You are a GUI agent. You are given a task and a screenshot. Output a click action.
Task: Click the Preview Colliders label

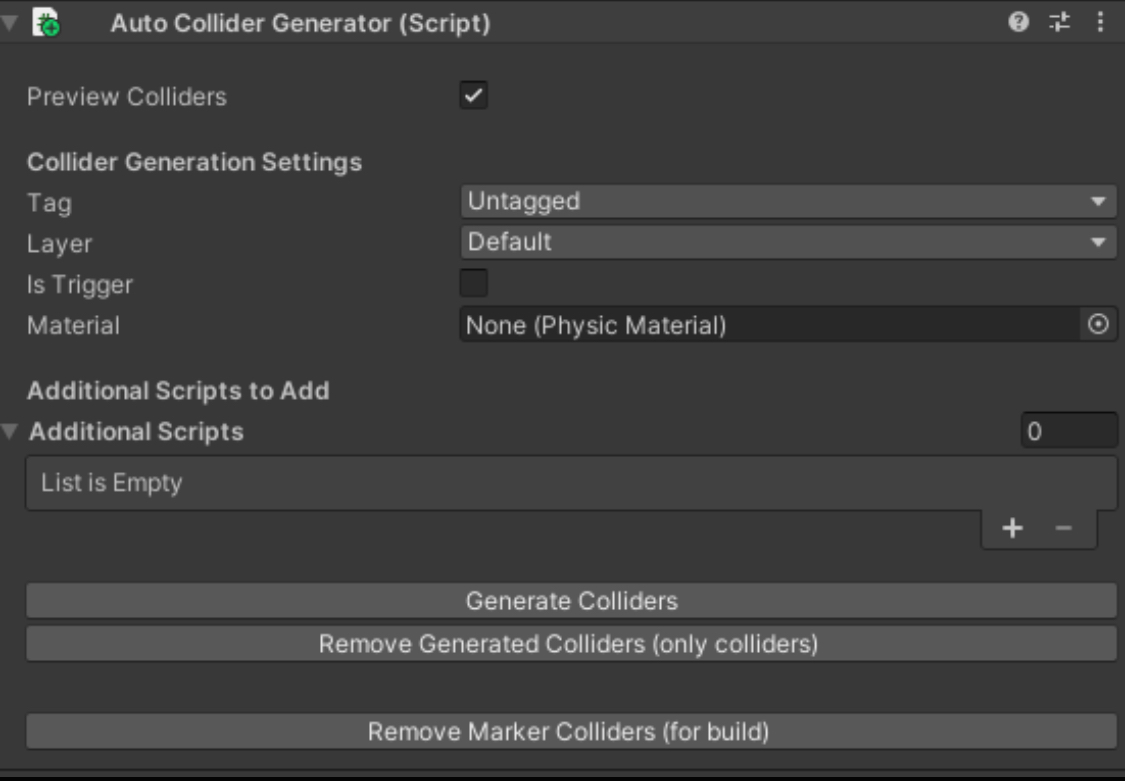point(126,97)
